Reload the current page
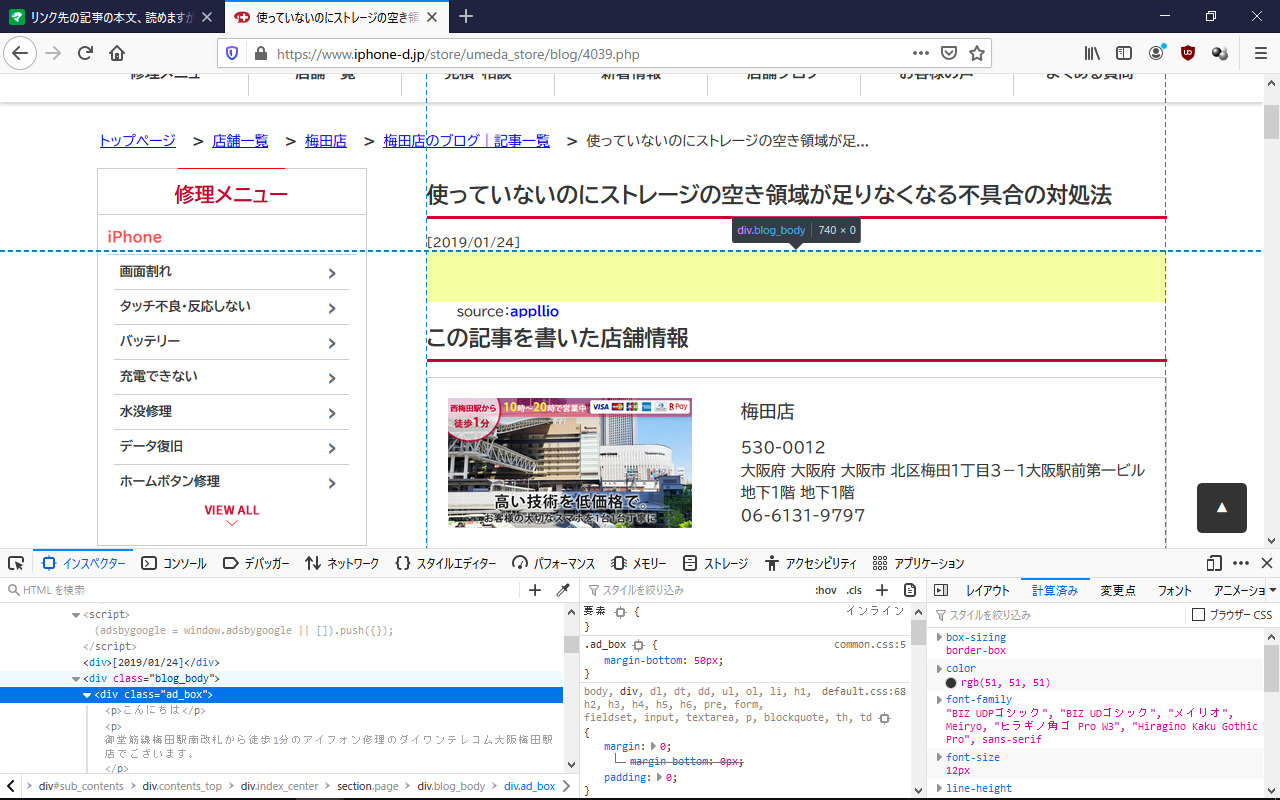The height and width of the screenshot is (800, 1280). coord(85,53)
